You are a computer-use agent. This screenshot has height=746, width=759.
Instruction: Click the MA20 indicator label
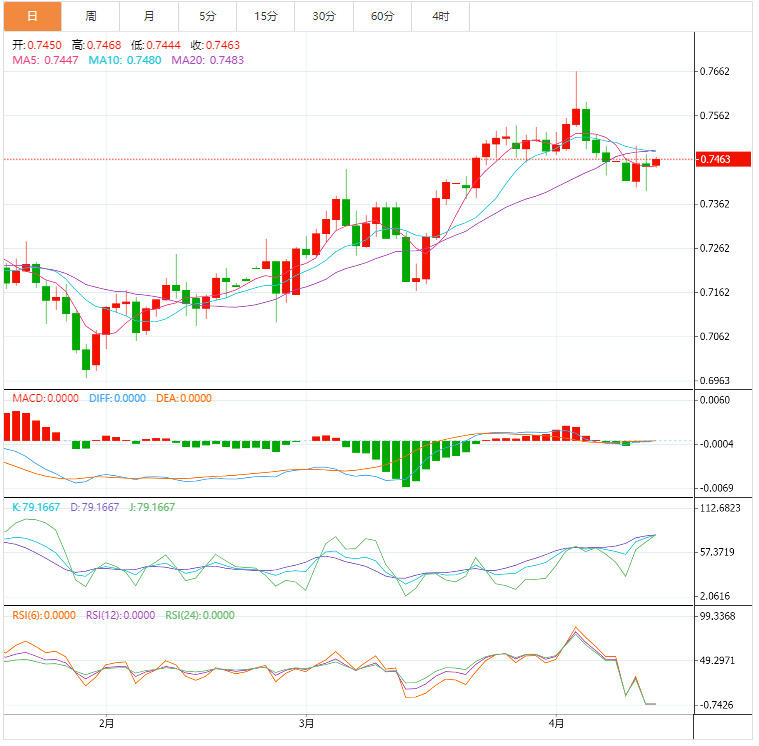tap(207, 60)
